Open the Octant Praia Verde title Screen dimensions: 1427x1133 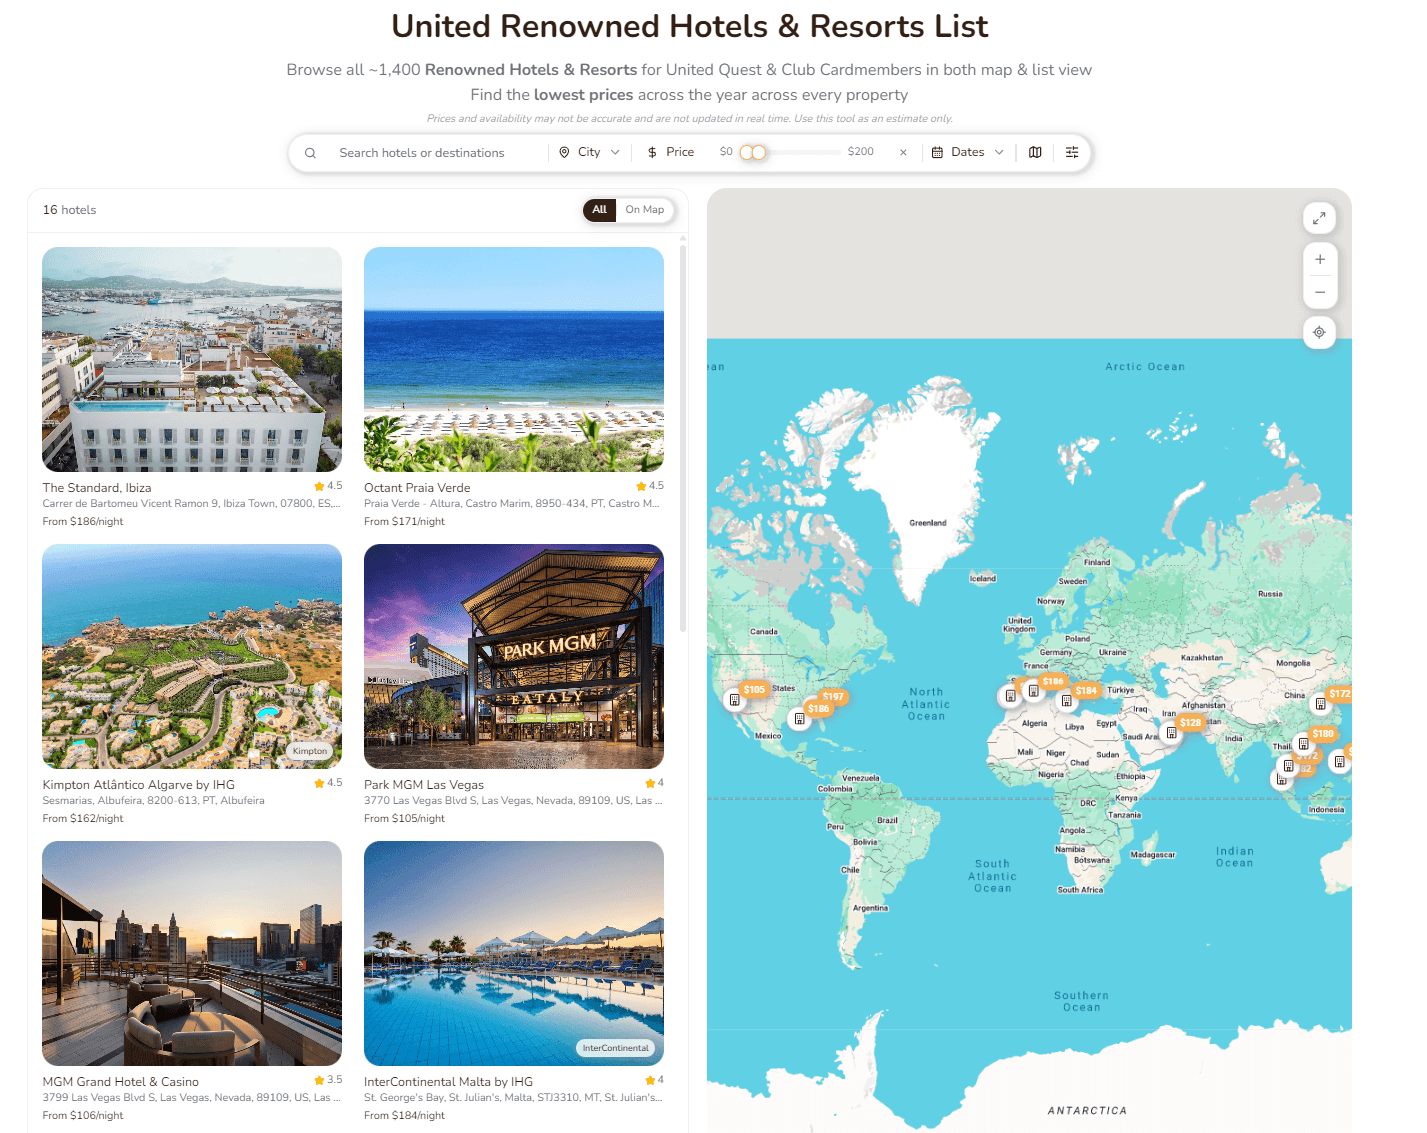417,488
